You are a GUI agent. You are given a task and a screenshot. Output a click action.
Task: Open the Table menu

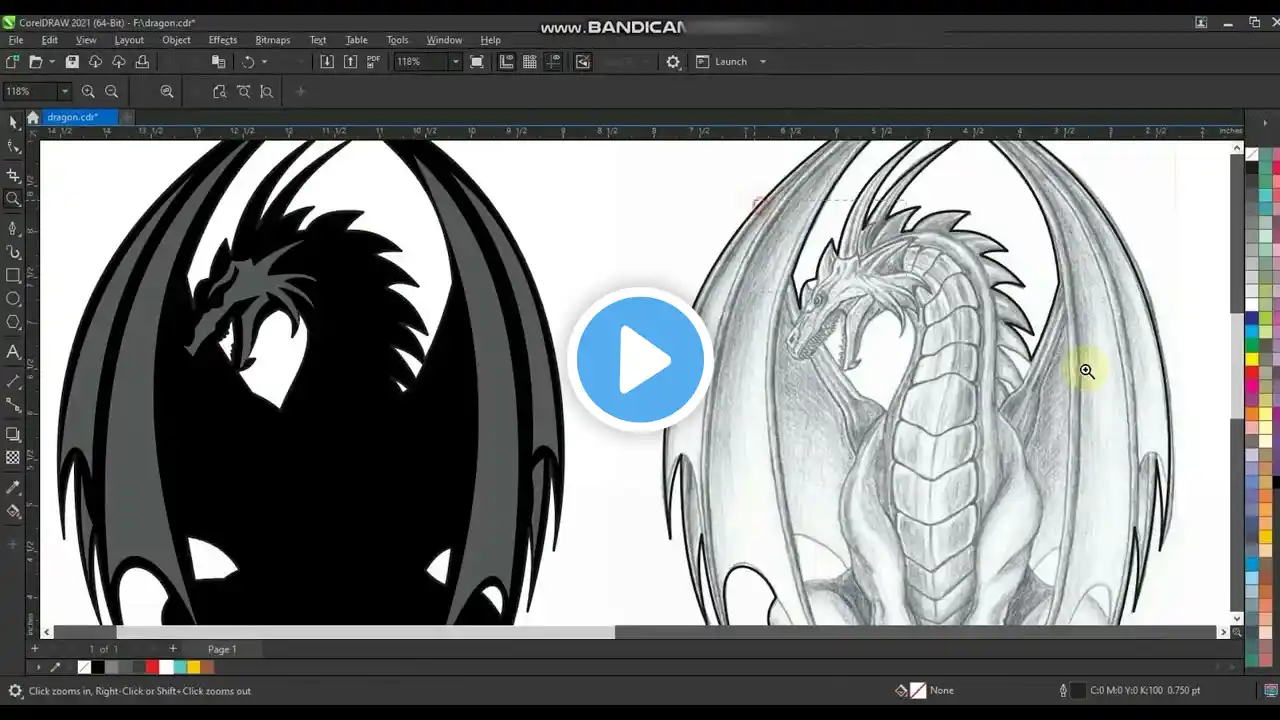pyautogui.click(x=356, y=40)
